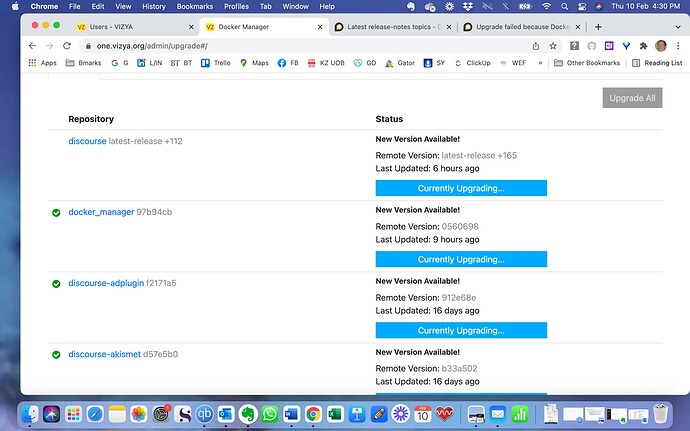
Task: Open a new browser tab
Action: 598,27
